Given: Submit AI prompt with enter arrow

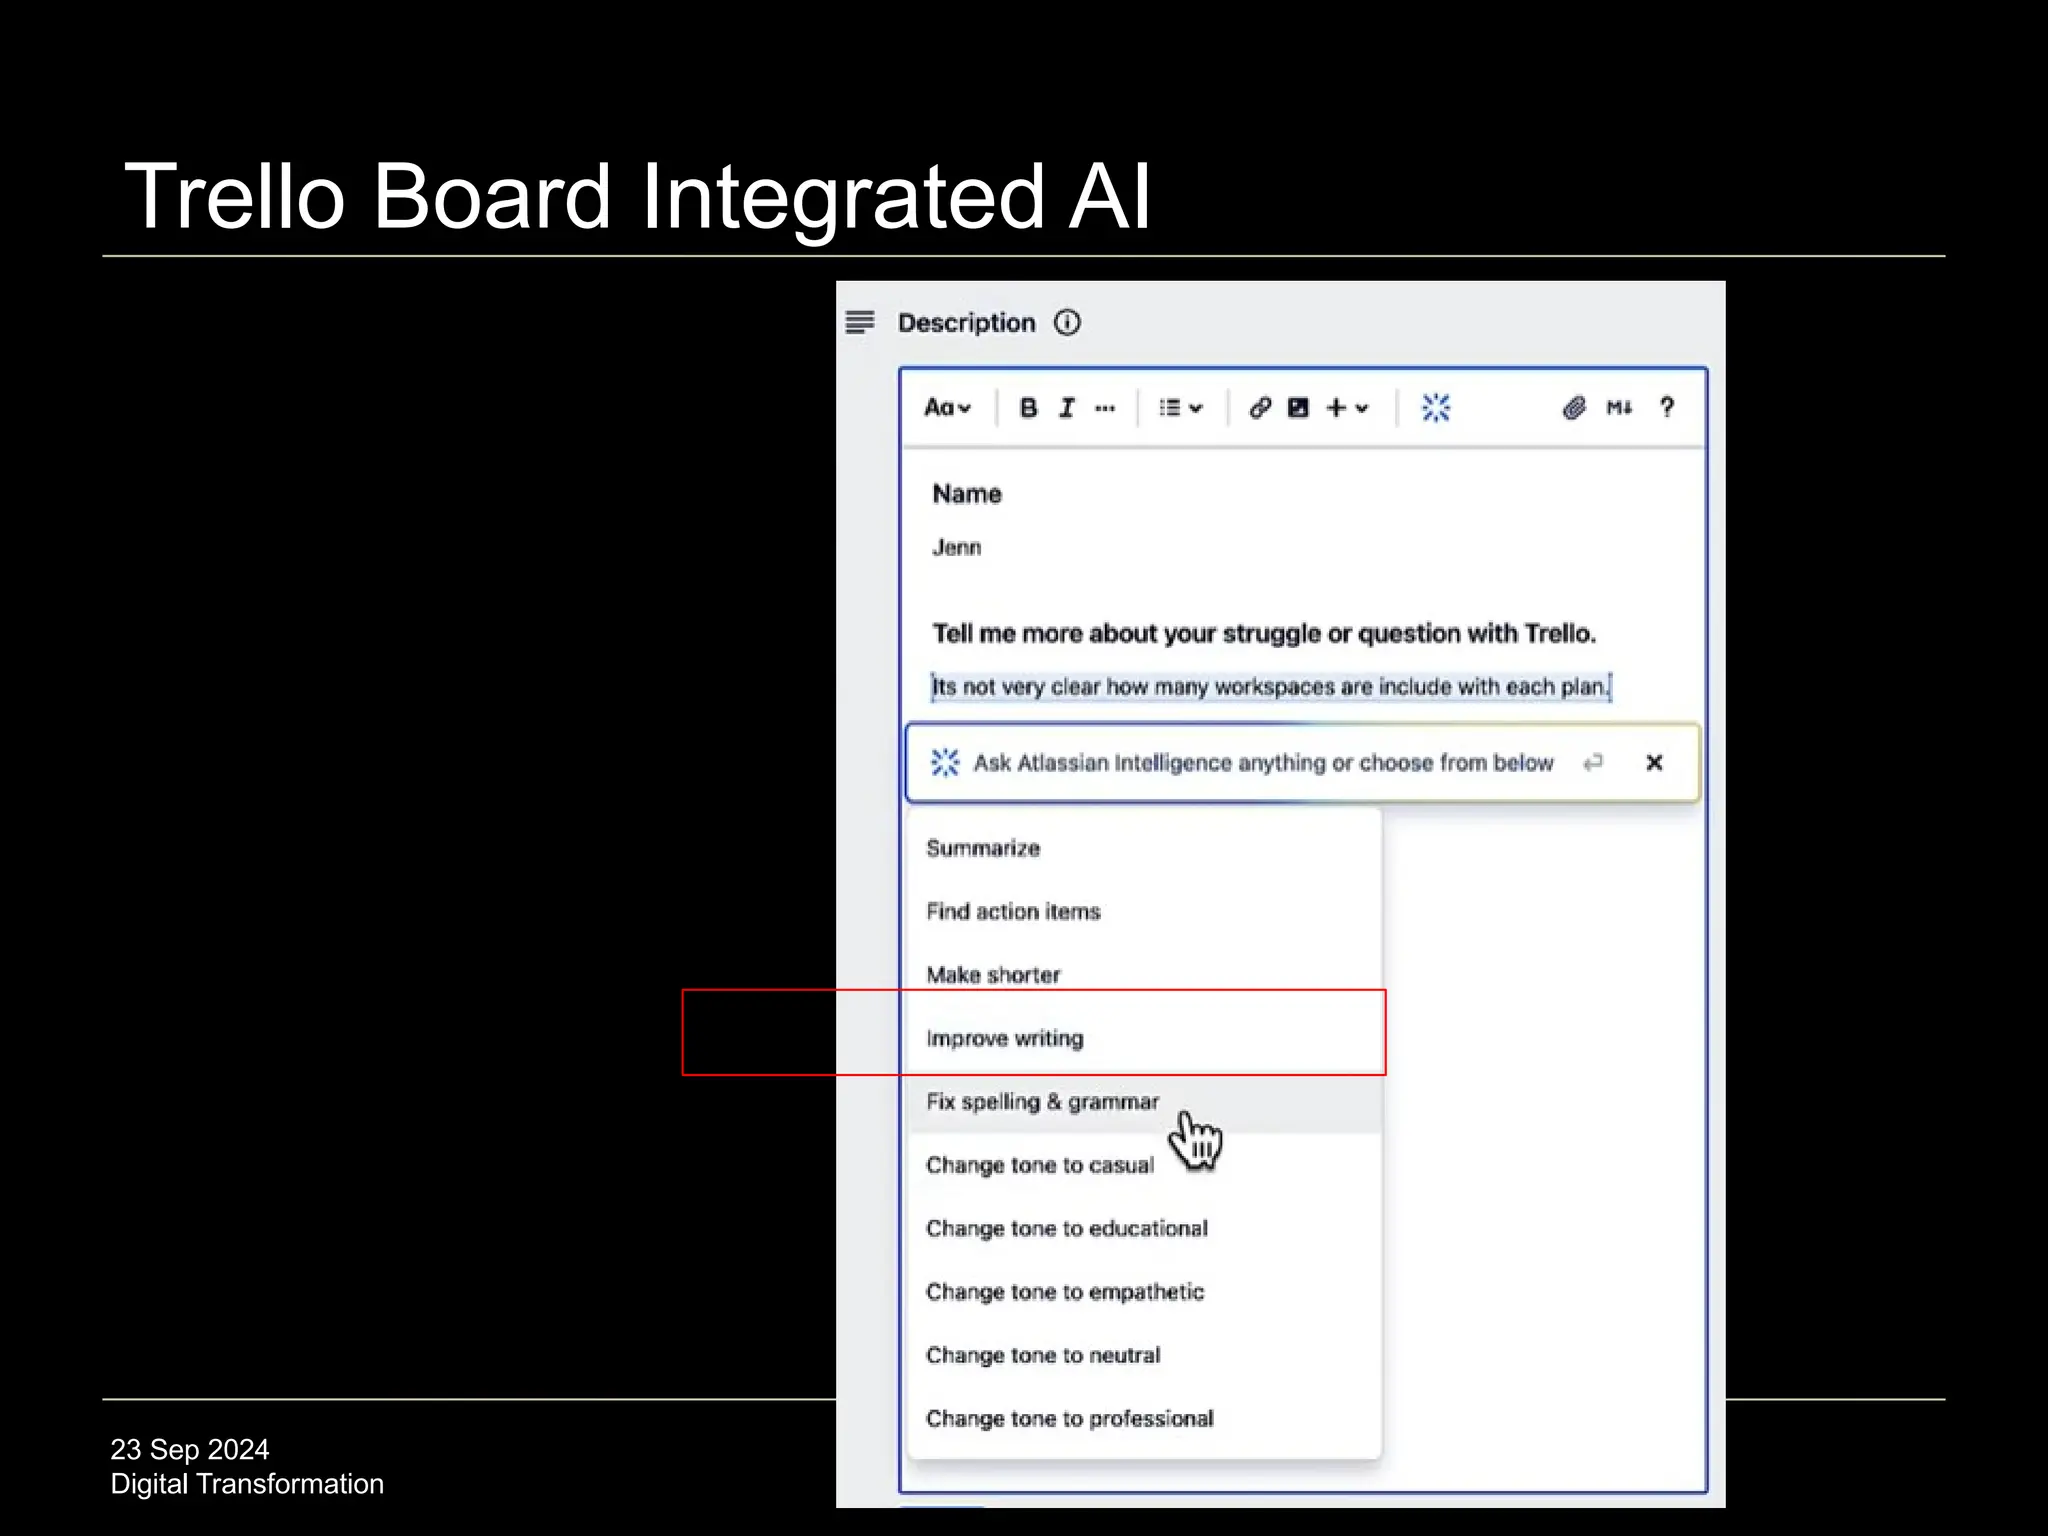Looking at the screenshot, I should (1593, 763).
